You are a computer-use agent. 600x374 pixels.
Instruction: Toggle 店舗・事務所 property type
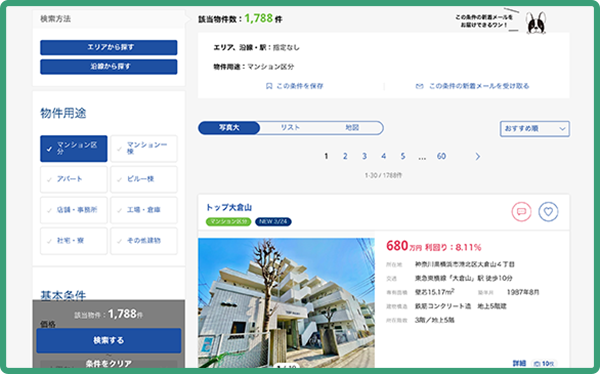(73, 210)
